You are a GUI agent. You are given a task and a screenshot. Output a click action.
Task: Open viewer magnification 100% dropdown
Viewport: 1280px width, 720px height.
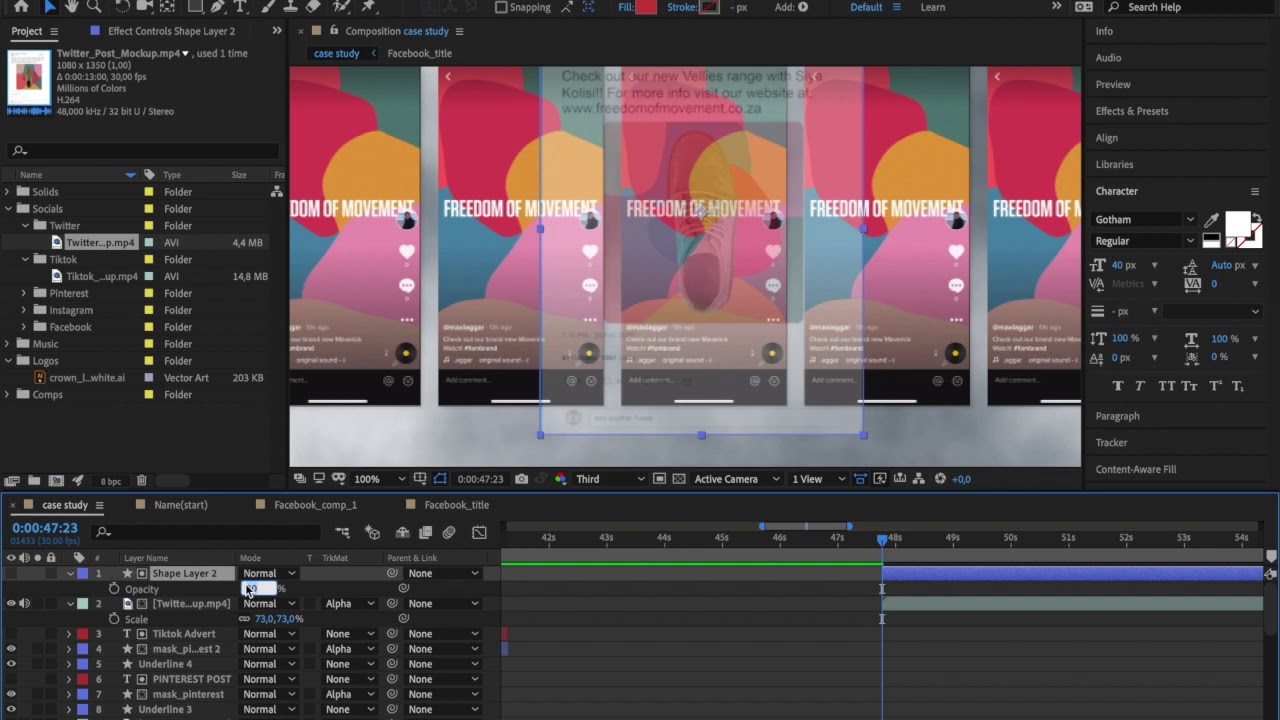pyautogui.click(x=380, y=479)
